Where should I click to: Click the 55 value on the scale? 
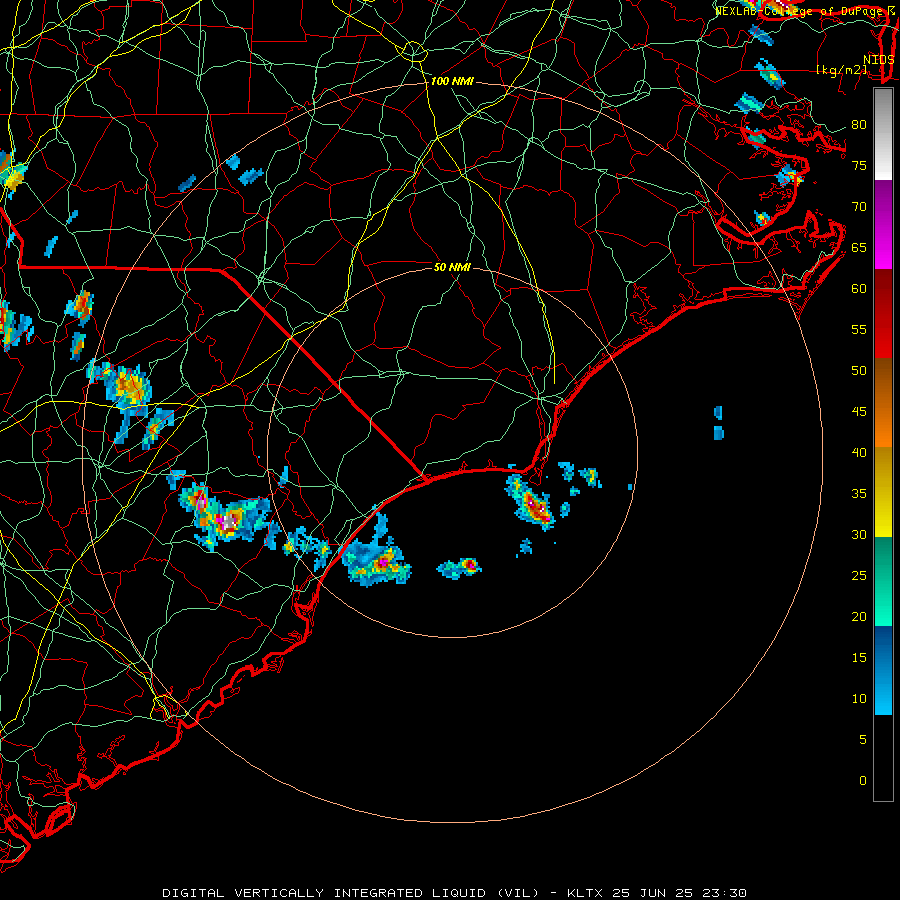[859, 329]
